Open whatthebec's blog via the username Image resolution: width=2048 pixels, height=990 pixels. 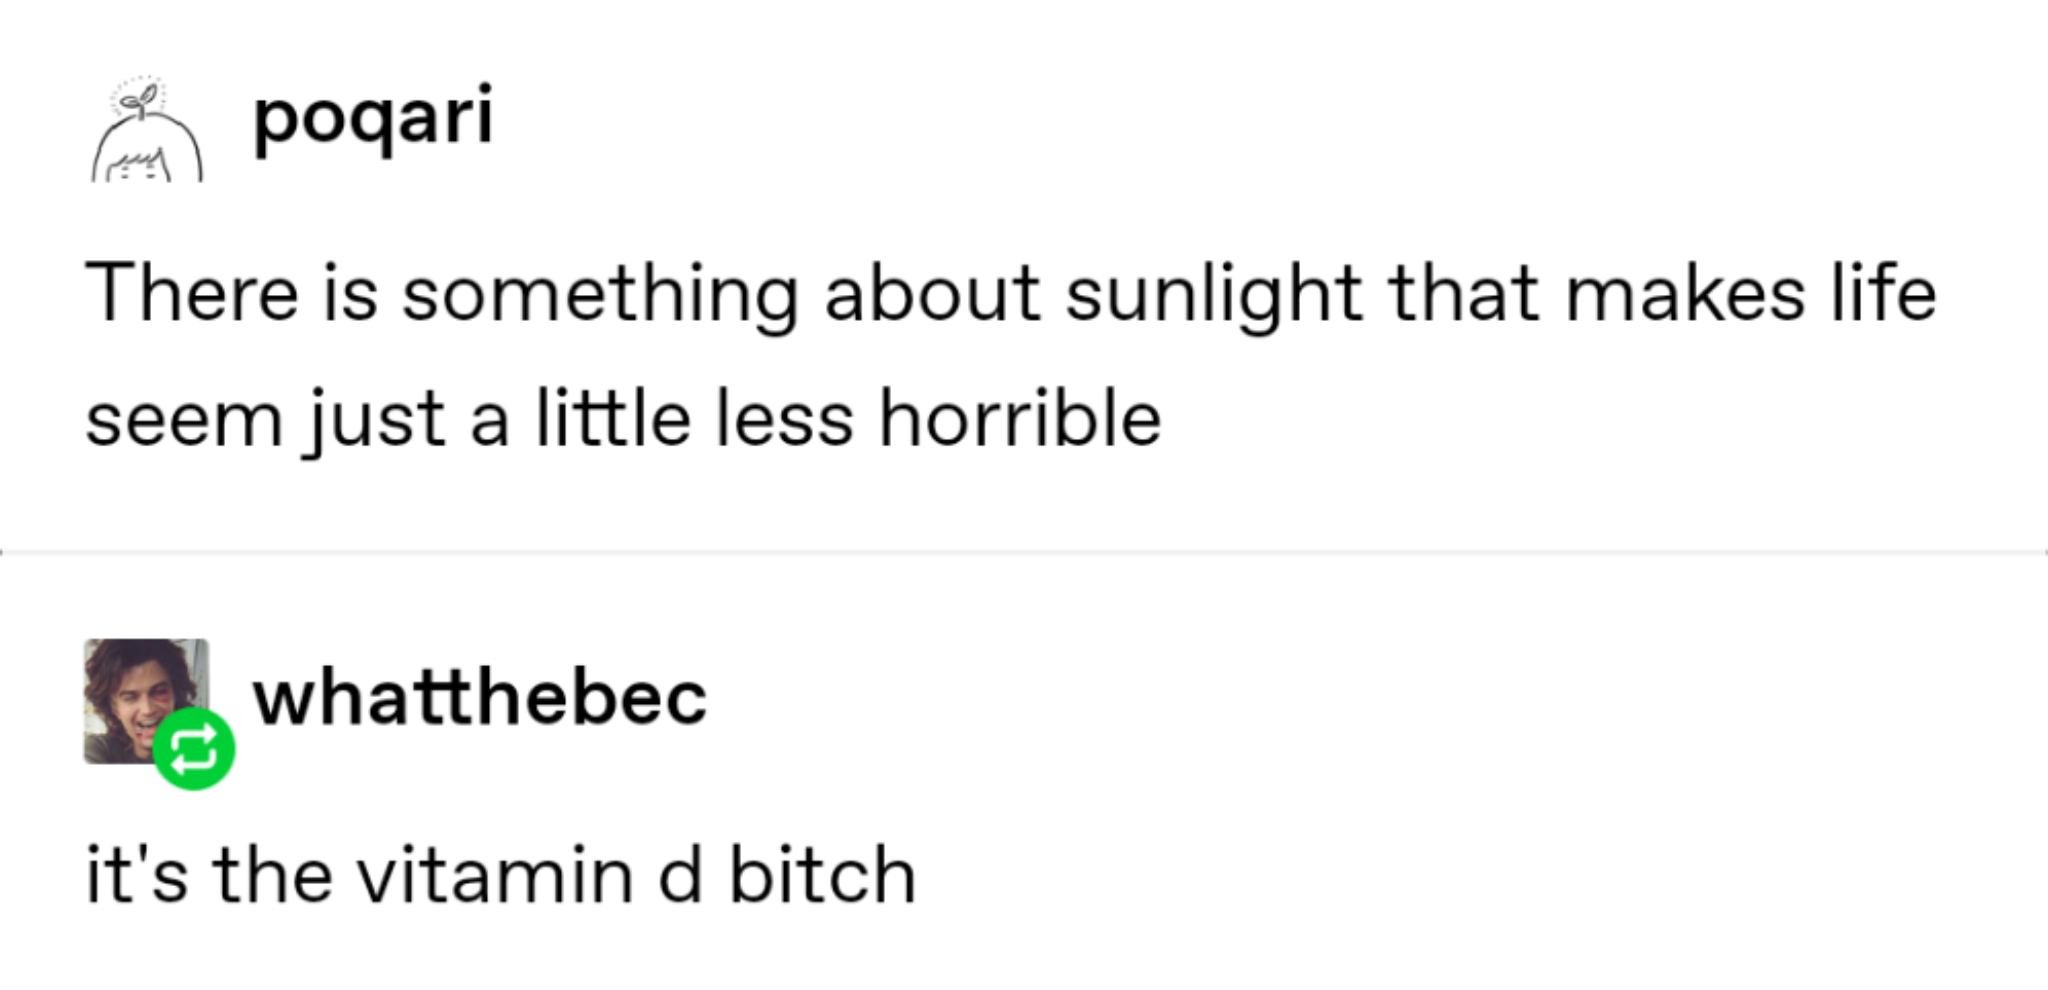click(x=480, y=698)
